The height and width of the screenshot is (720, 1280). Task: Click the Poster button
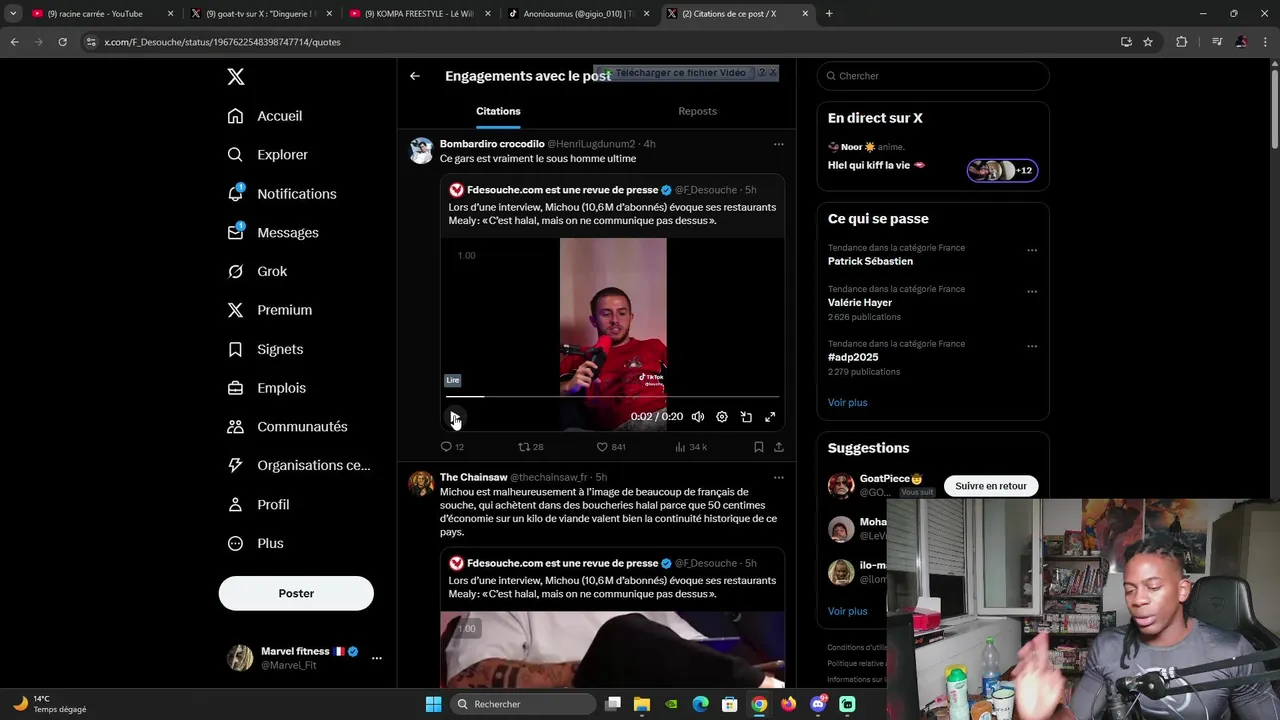296,593
